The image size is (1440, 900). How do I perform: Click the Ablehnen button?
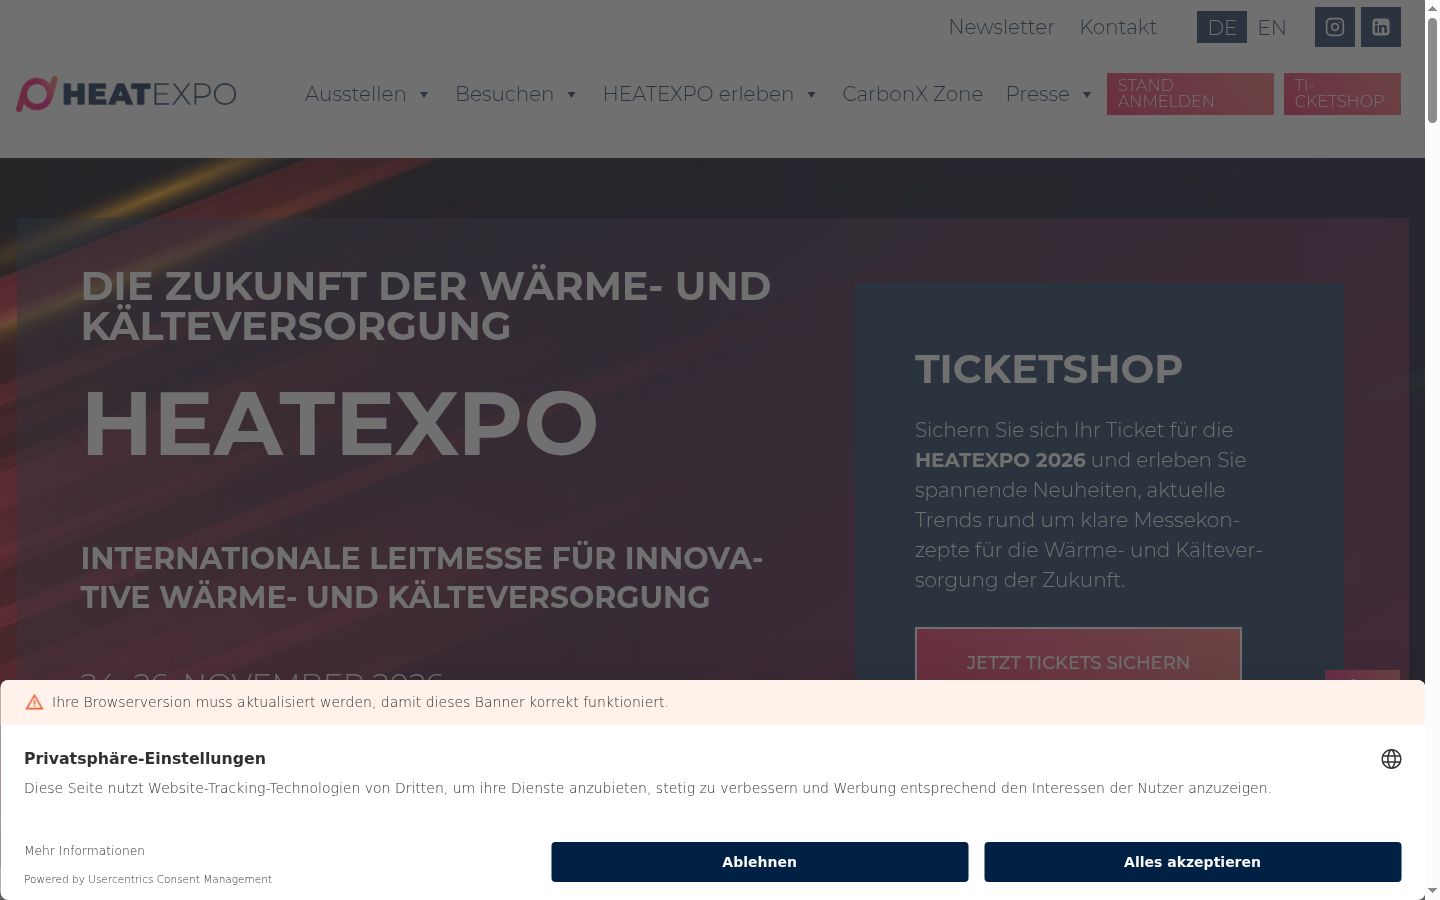(759, 862)
